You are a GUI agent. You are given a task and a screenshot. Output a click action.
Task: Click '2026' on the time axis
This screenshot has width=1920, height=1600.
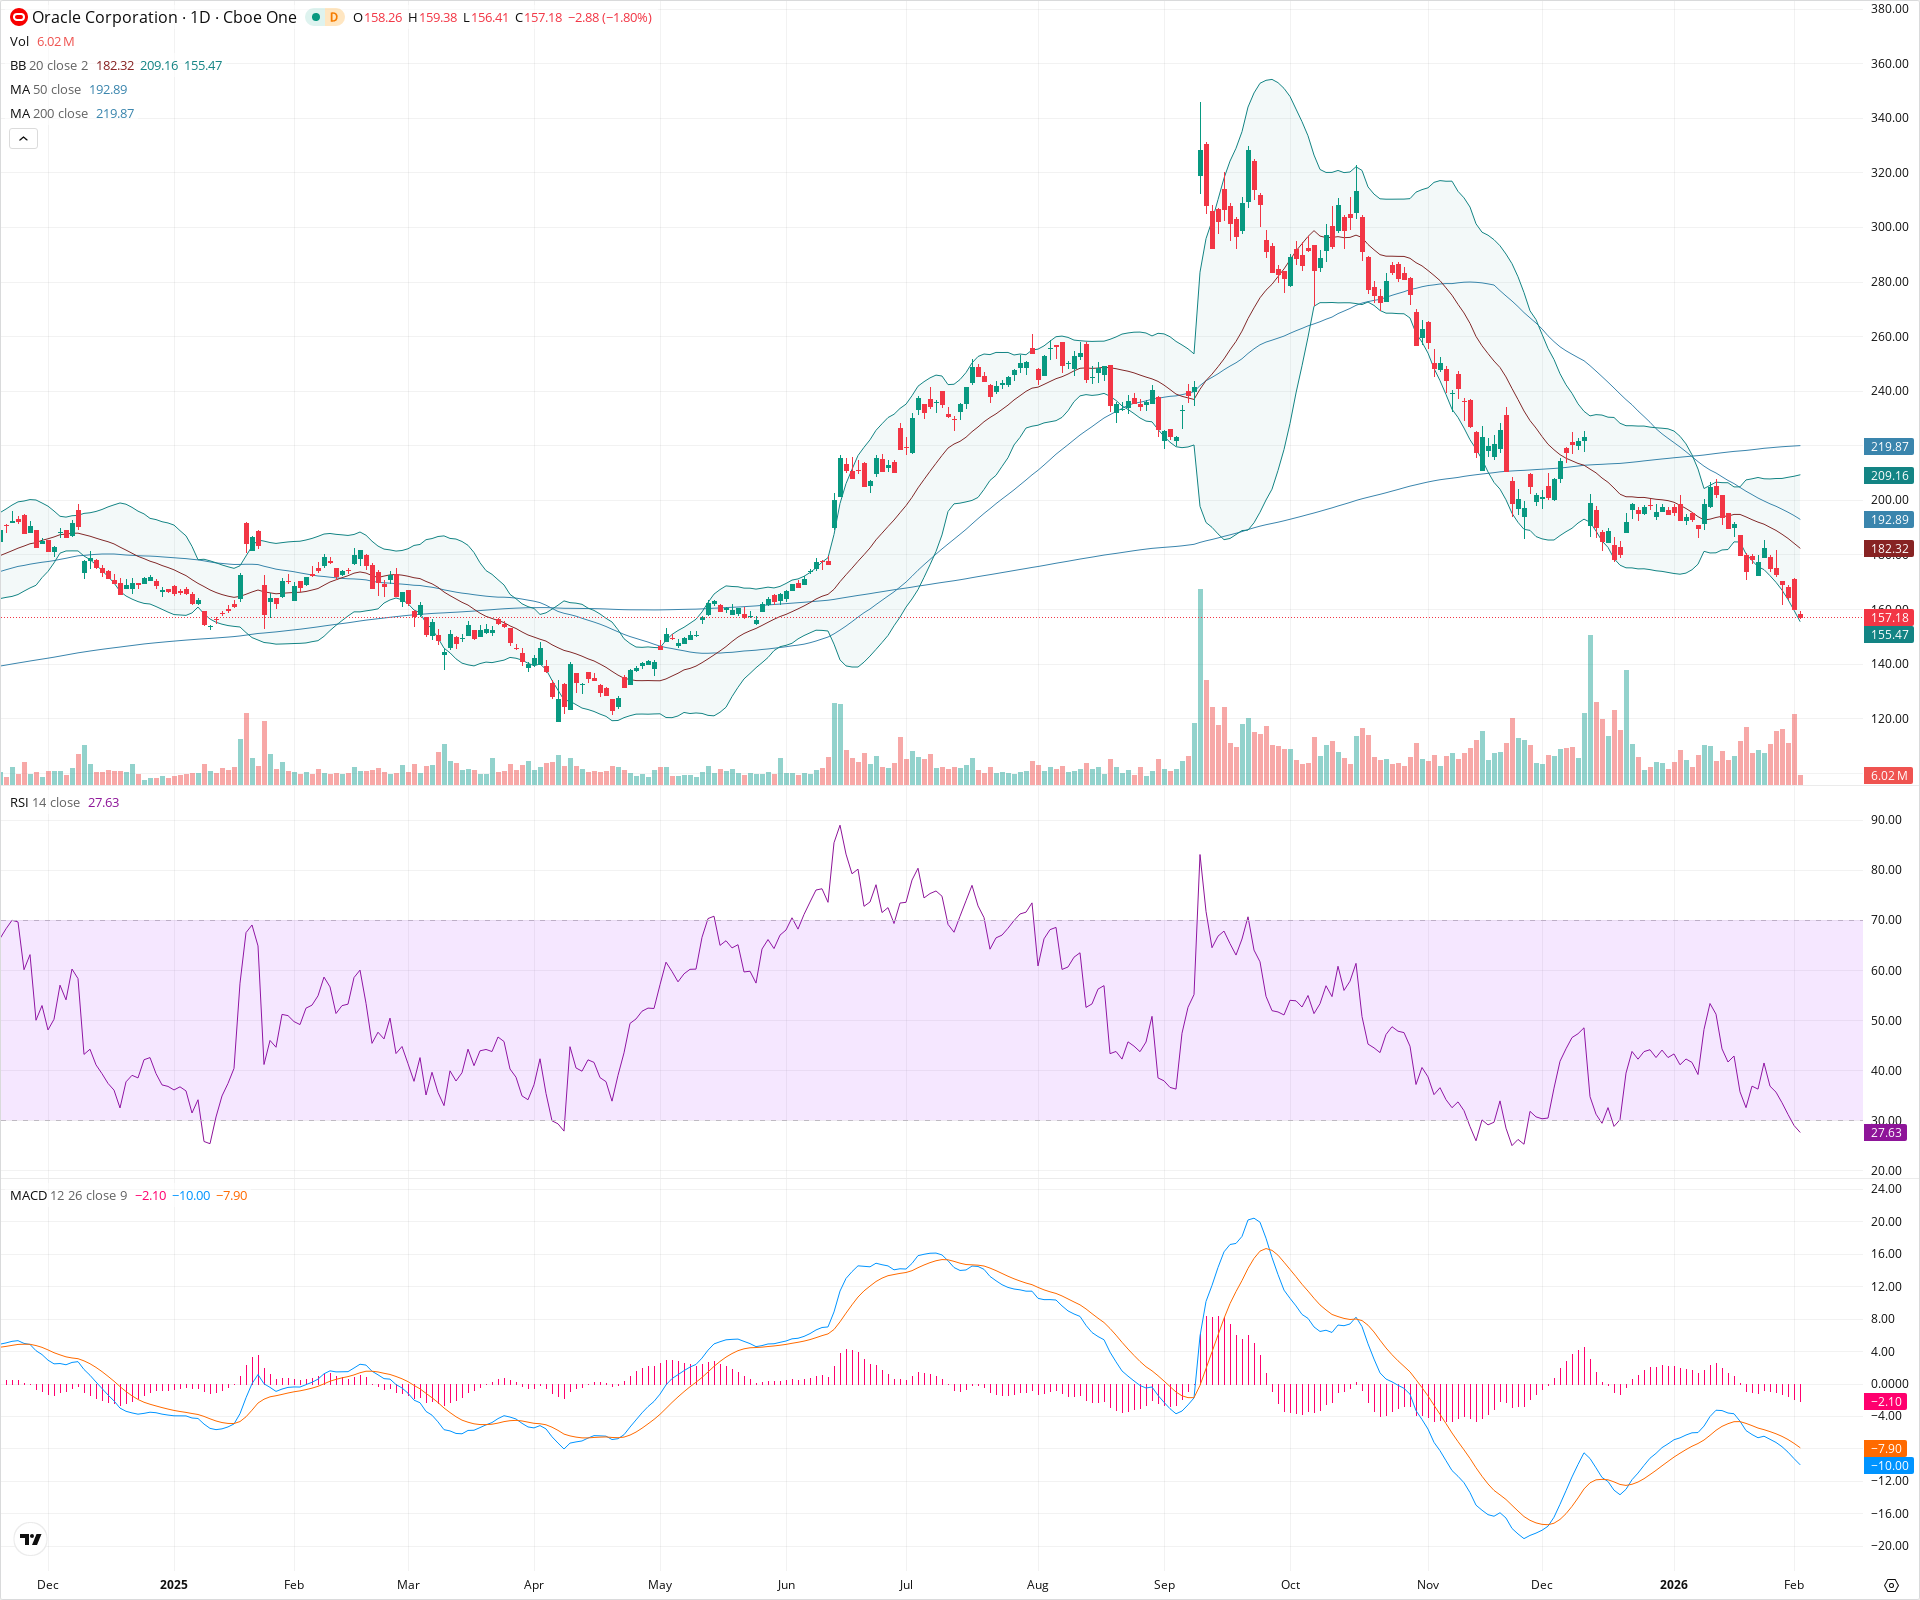click(1675, 1585)
